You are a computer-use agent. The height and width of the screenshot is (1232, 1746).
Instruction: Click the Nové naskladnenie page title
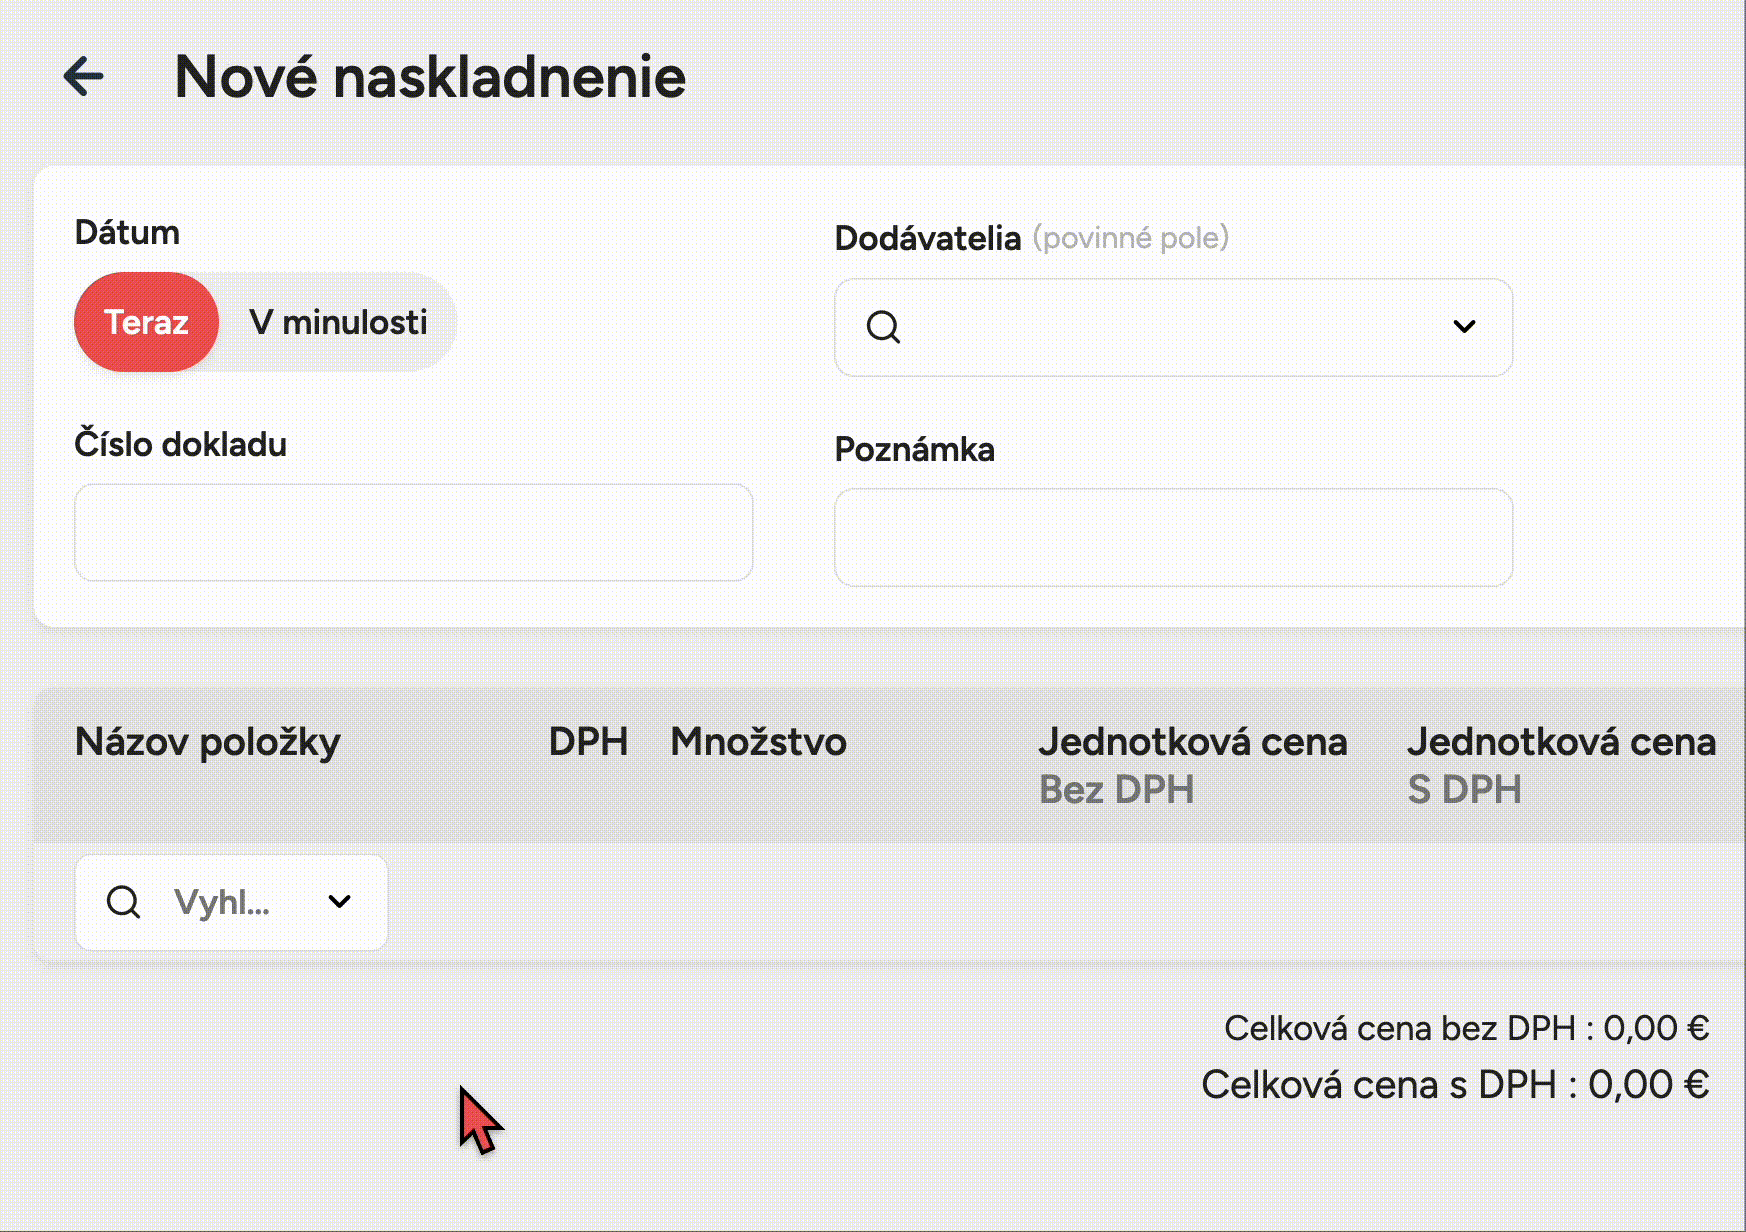click(430, 77)
